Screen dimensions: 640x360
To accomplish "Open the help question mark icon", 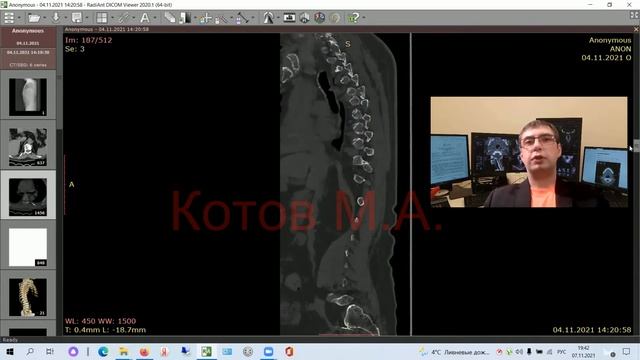I will coord(353,18).
